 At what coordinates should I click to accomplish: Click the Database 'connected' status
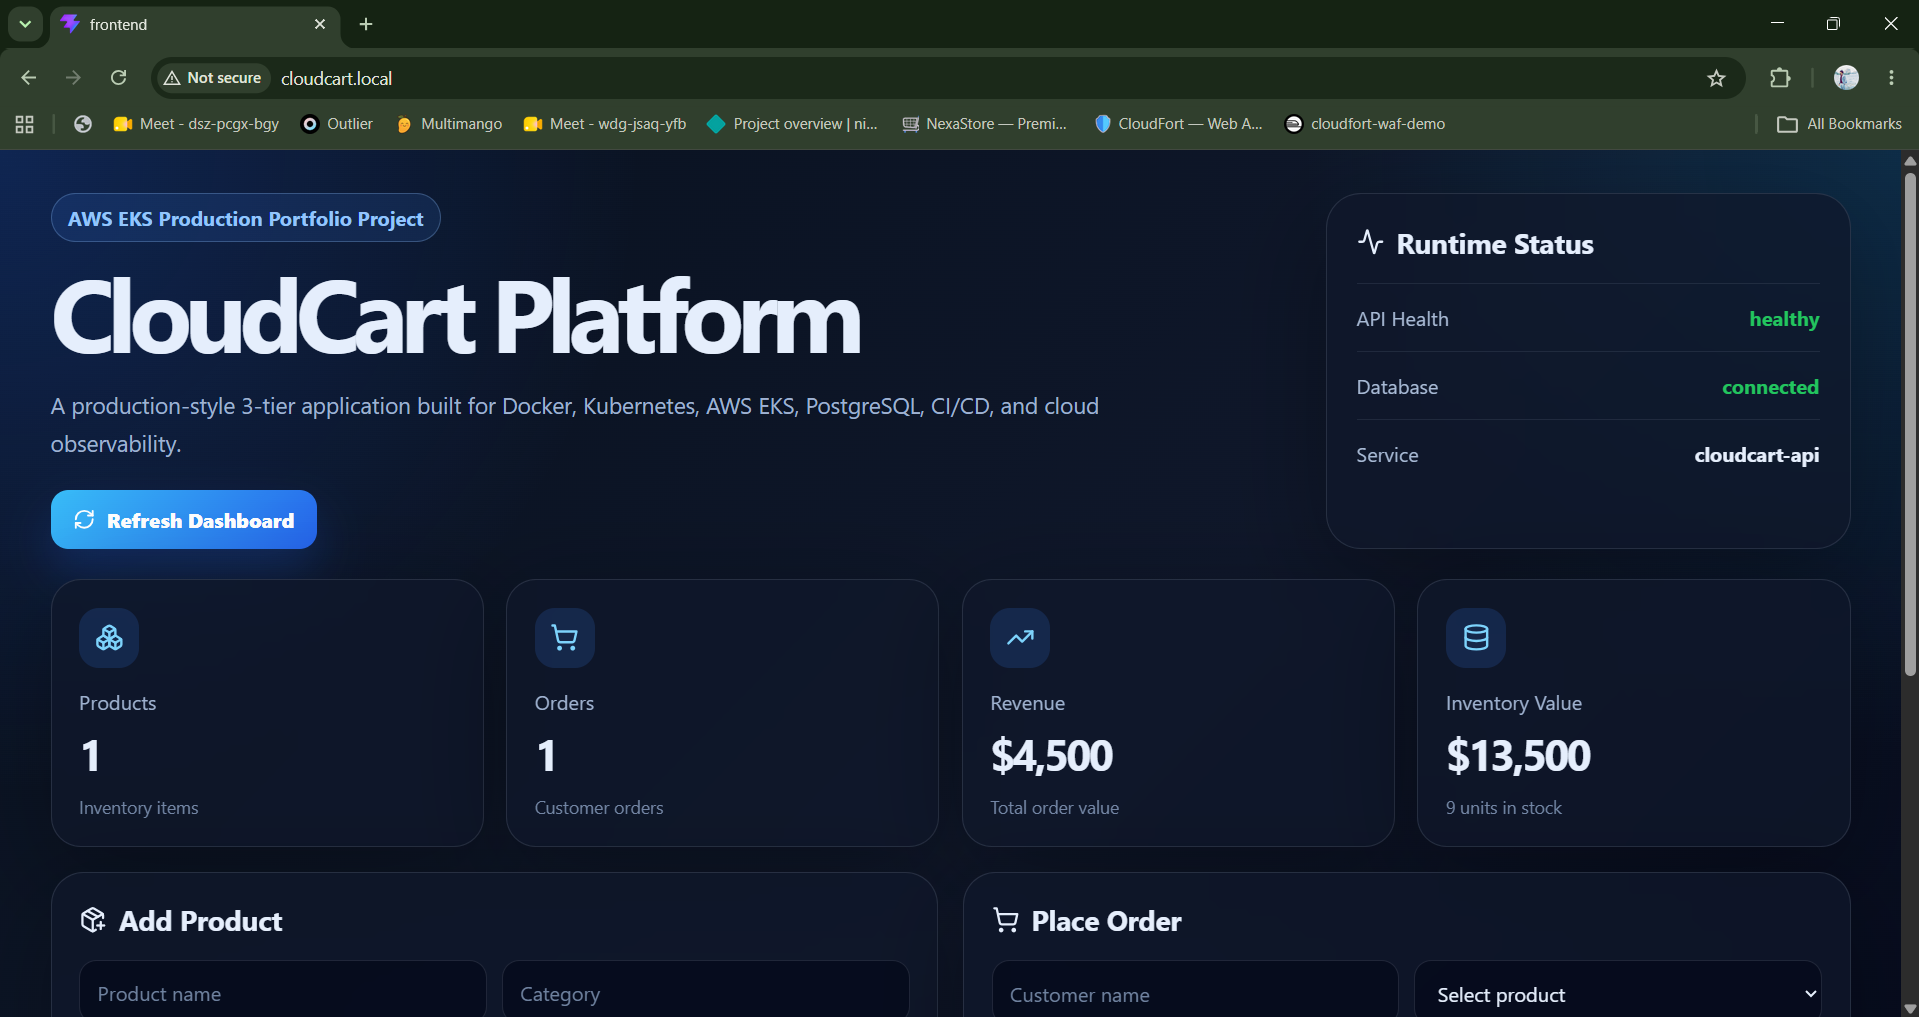[x=1770, y=387]
